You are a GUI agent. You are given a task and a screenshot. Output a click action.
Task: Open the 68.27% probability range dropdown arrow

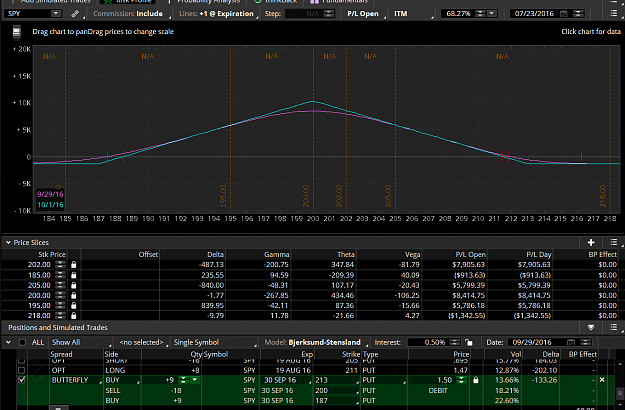[492, 14]
